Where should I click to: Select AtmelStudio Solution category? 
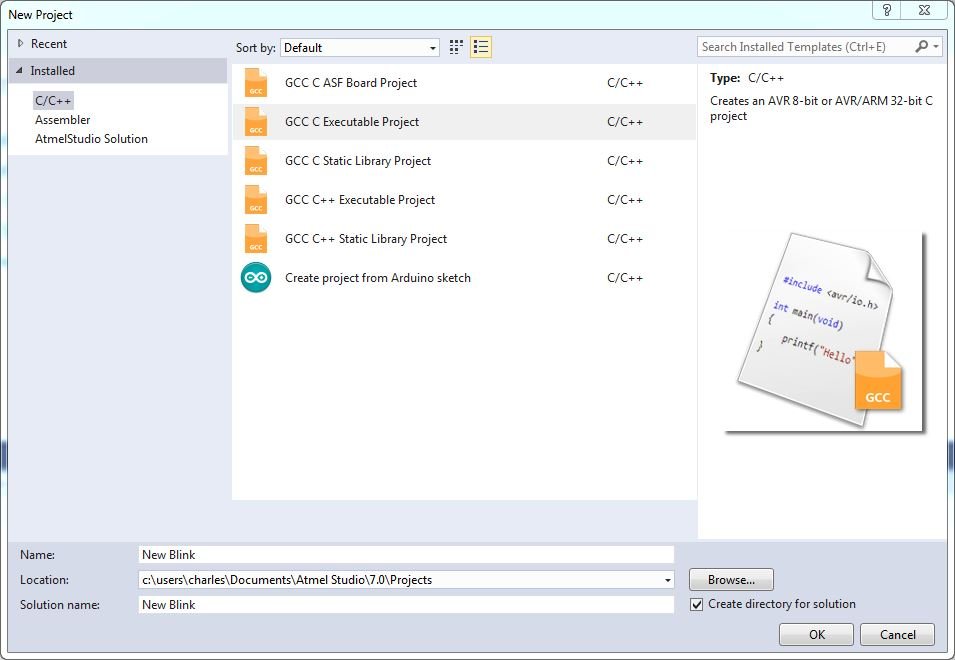point(91,139)
